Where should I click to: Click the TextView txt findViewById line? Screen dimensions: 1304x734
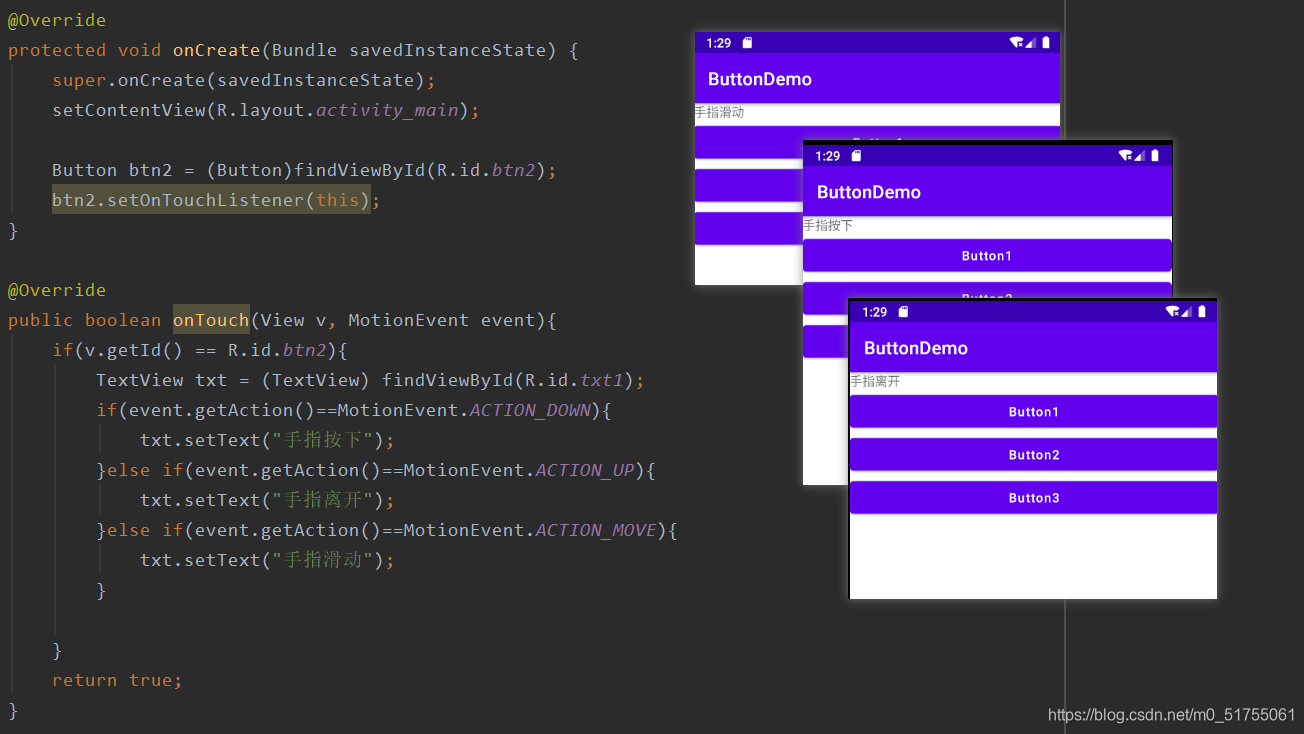370,380
